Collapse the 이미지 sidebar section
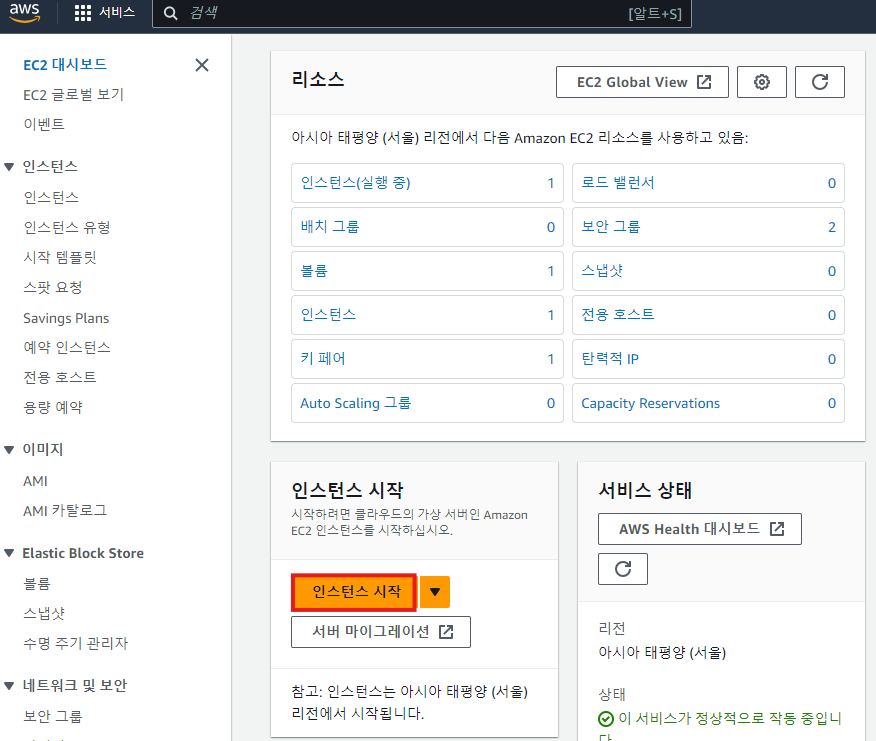Screen dimensions: 876x741 [9, 449]
